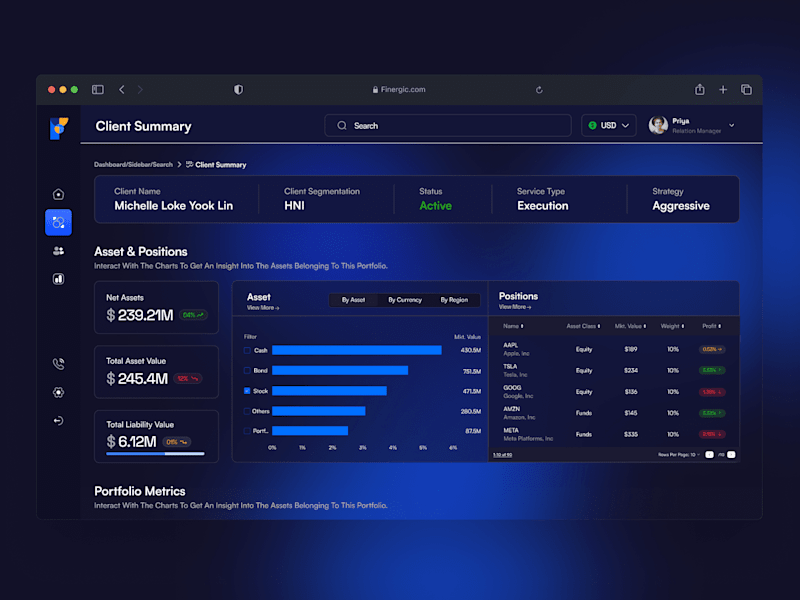Toggle the browser sidebar panel icon
Image resolution: width=800 pixels, height=600 pixels.
pos(97,90)
